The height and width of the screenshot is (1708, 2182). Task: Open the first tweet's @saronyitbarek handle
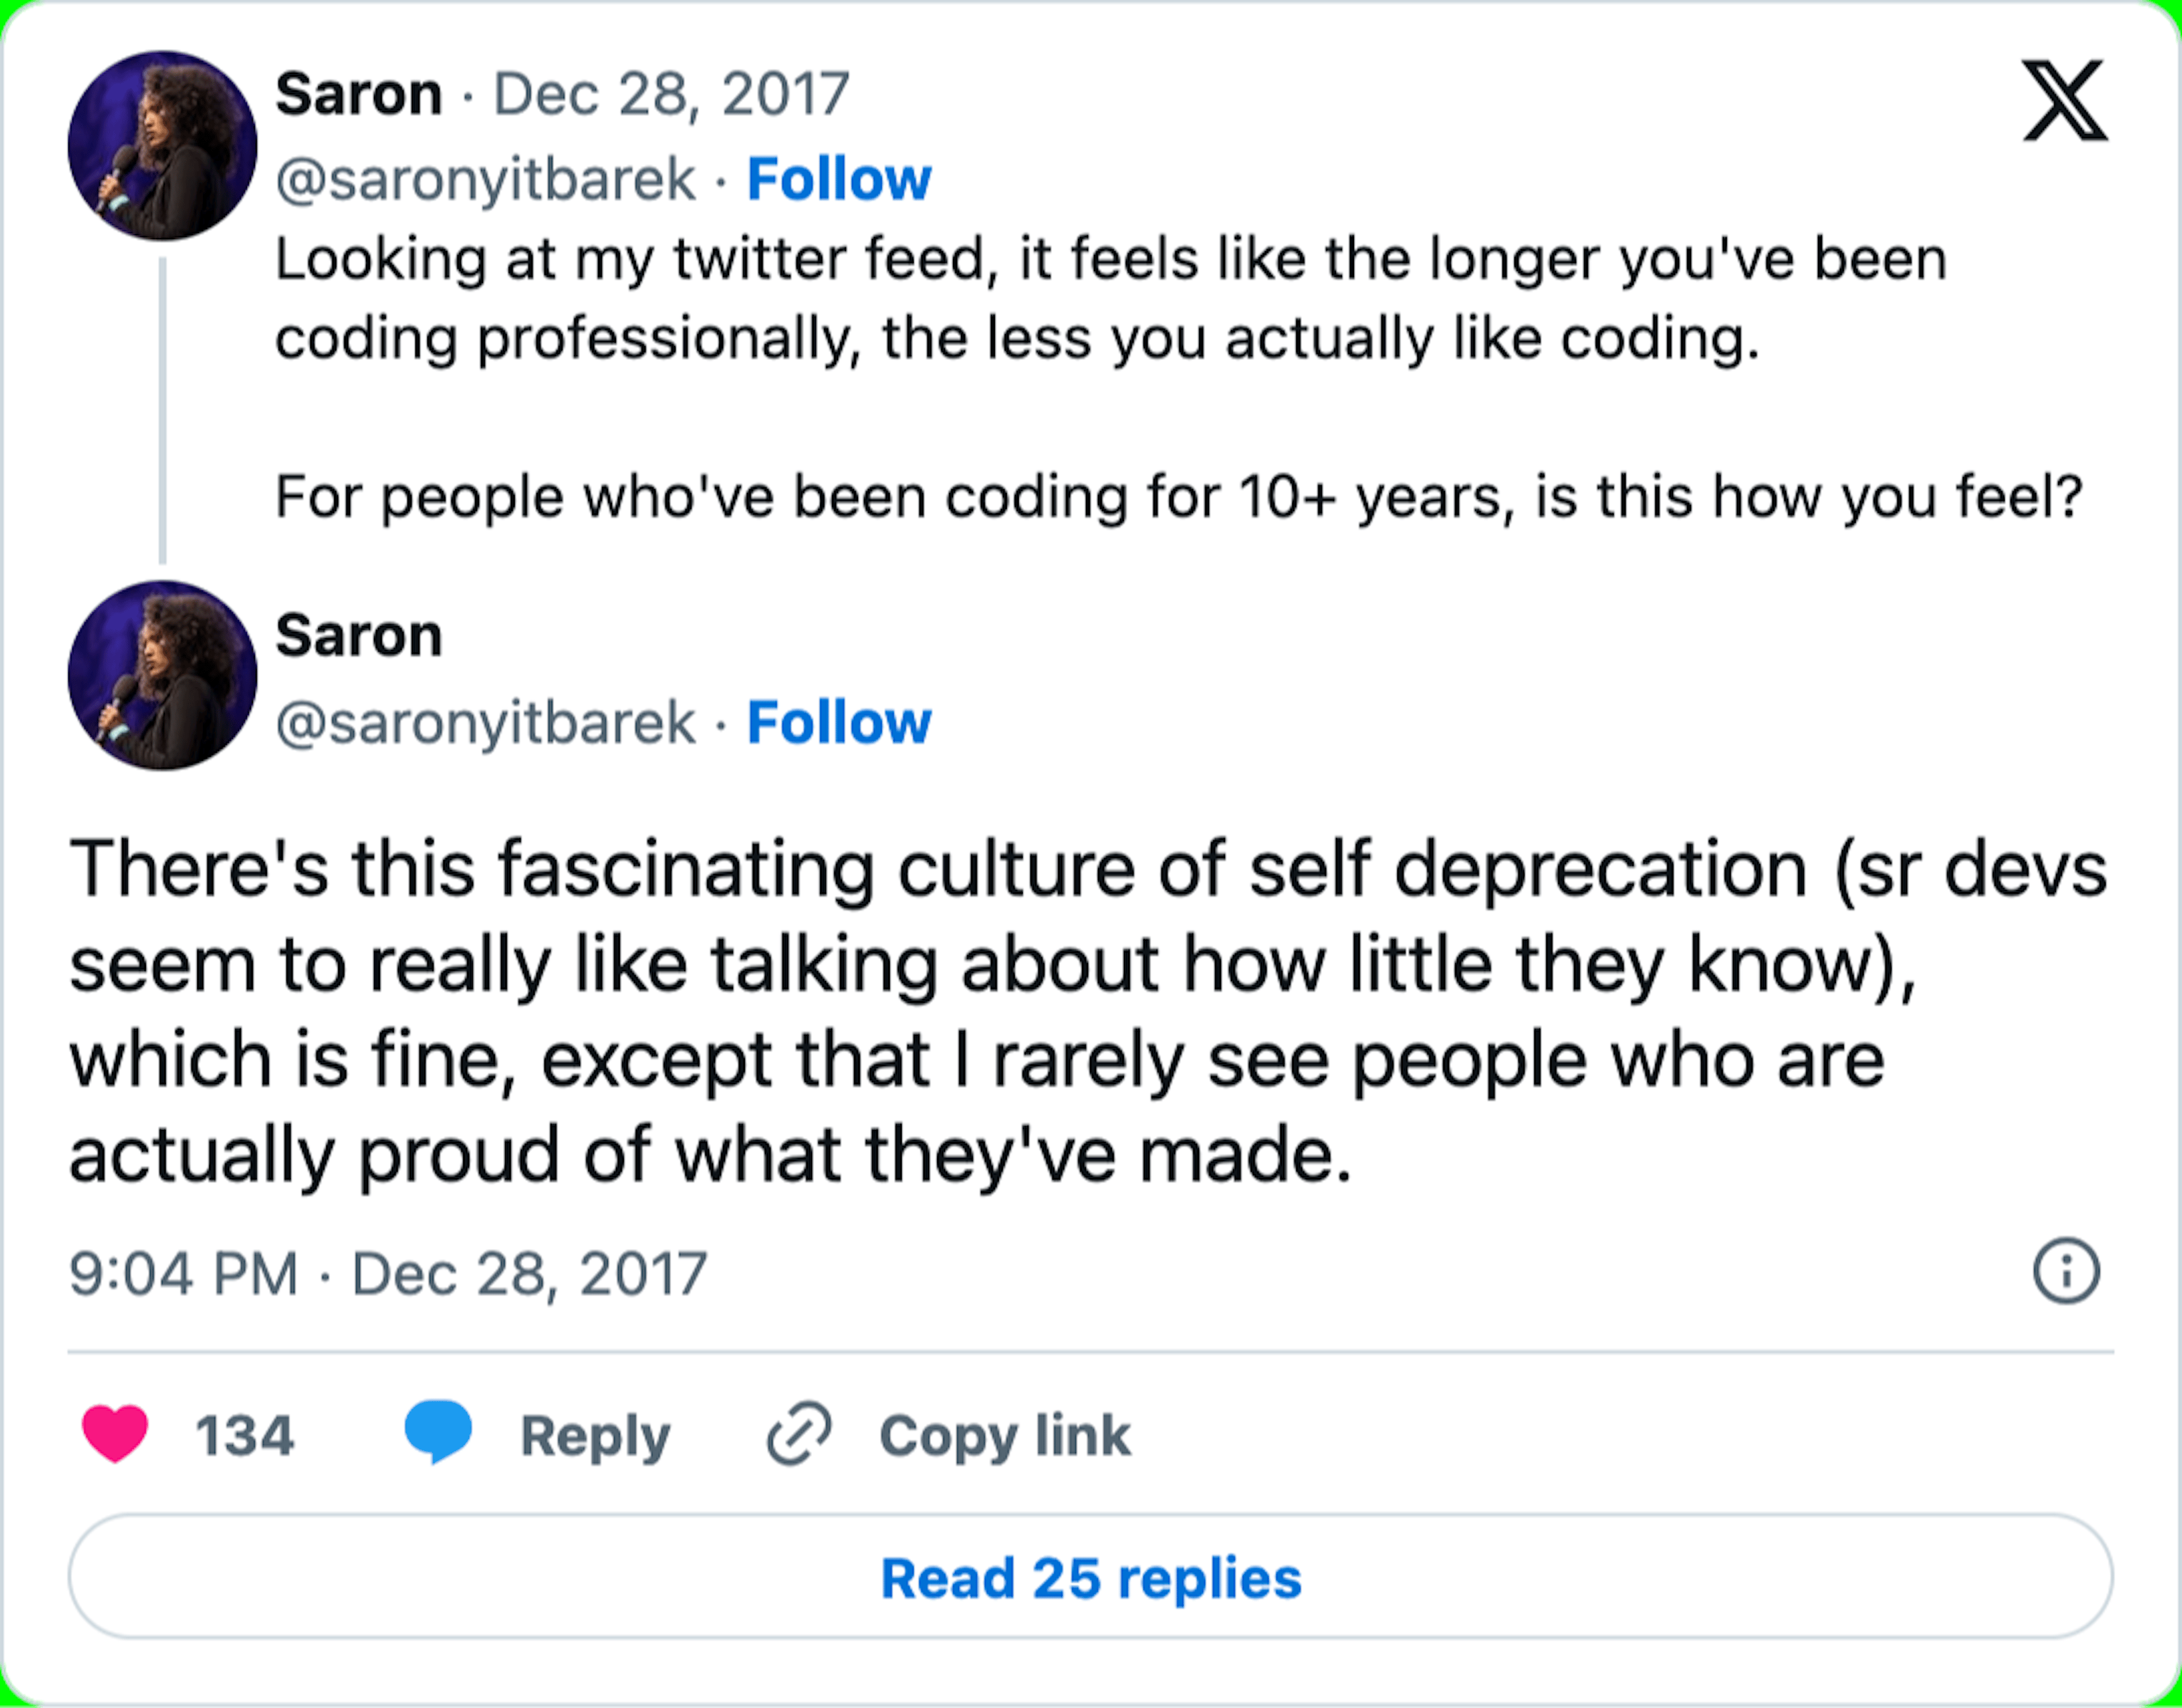[x=485, y=180]
